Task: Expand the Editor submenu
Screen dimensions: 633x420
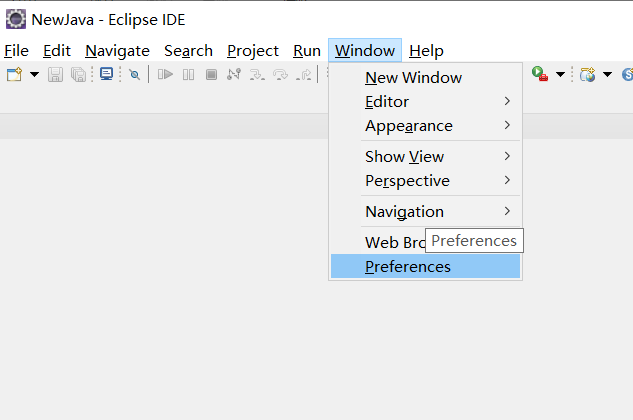Action: [425, 101]
